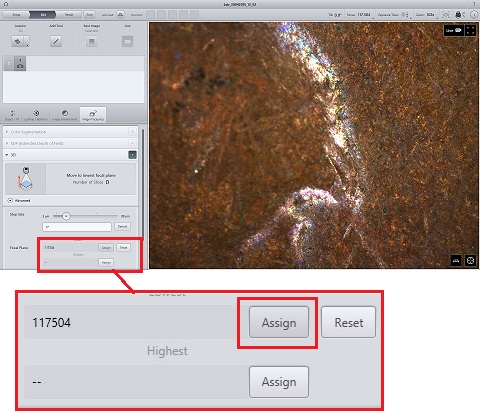Open the Best Image selection icon
The height and width of the screenshot is (415, 480).
pos(92,41)
